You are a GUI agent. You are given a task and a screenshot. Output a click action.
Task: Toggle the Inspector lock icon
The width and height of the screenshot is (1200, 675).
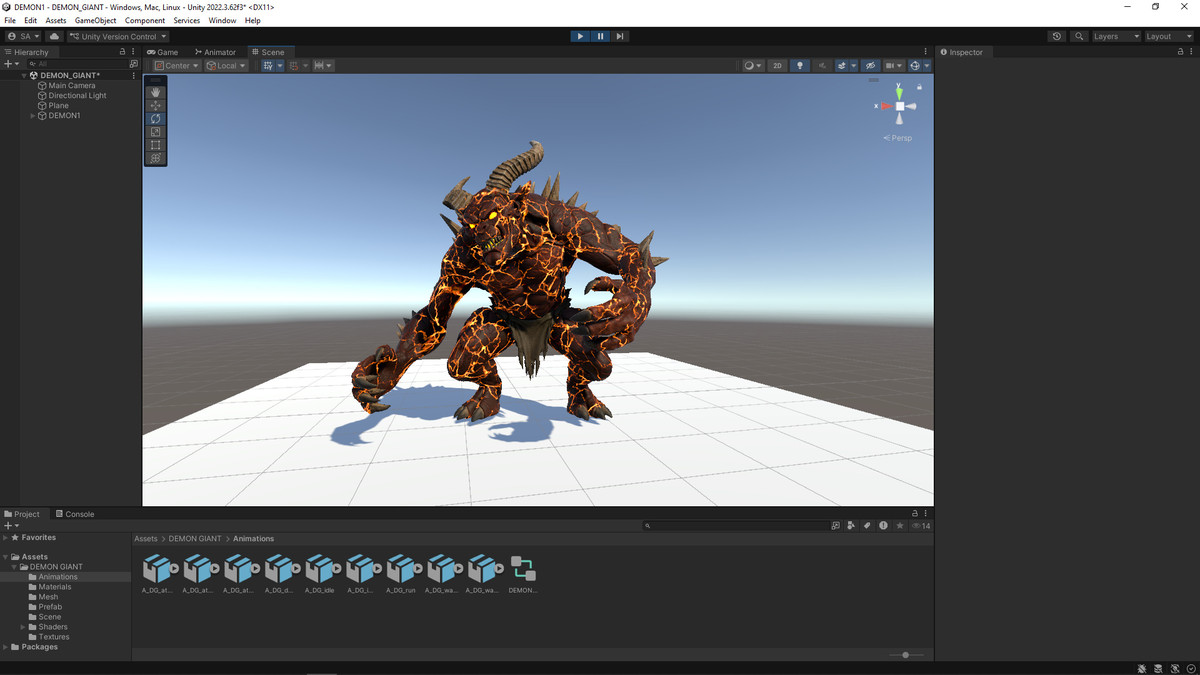(x=1178, y=52)
